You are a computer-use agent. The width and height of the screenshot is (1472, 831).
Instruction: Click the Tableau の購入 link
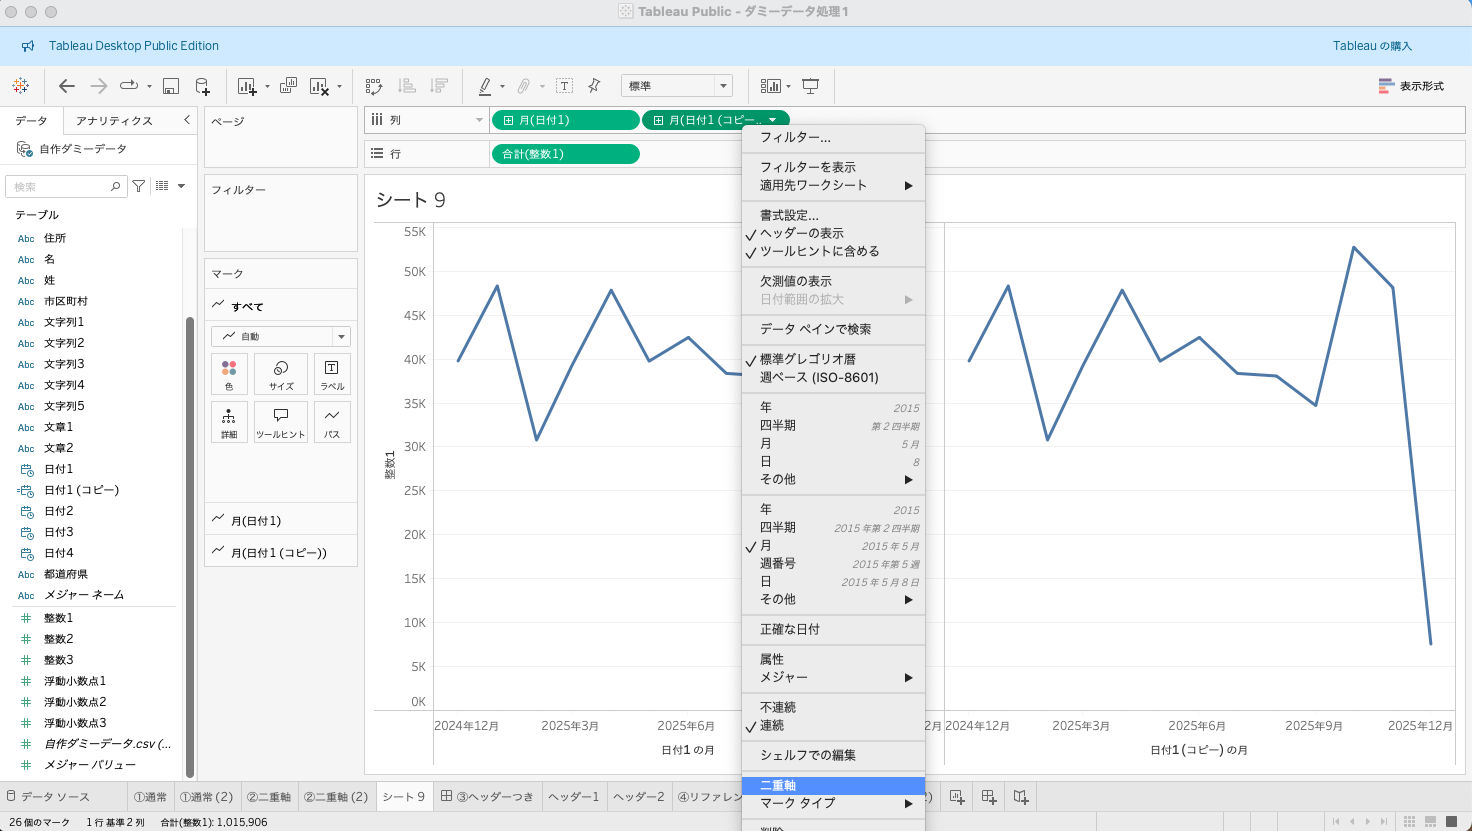tap(1372, 46)
